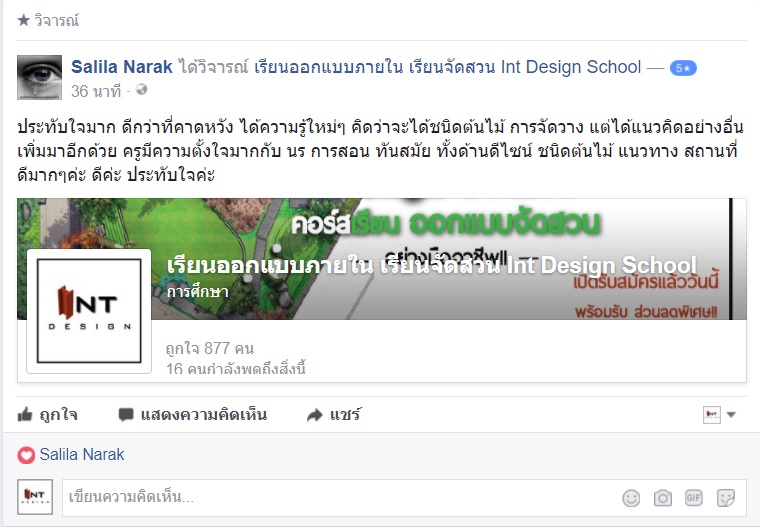Open Salila Narak profile name link
The height and width of the screenshot is (527, 760).
(x=122, y=66)
